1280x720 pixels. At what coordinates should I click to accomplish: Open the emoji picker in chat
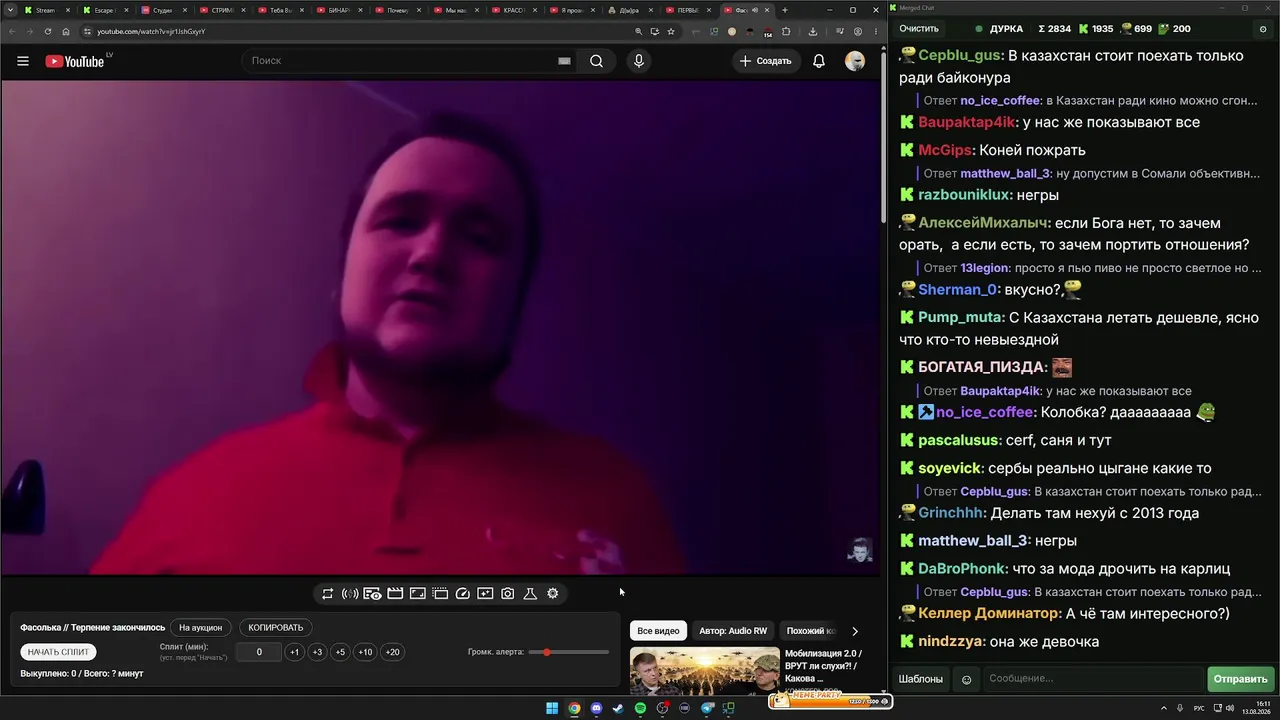tap(966, 679)
